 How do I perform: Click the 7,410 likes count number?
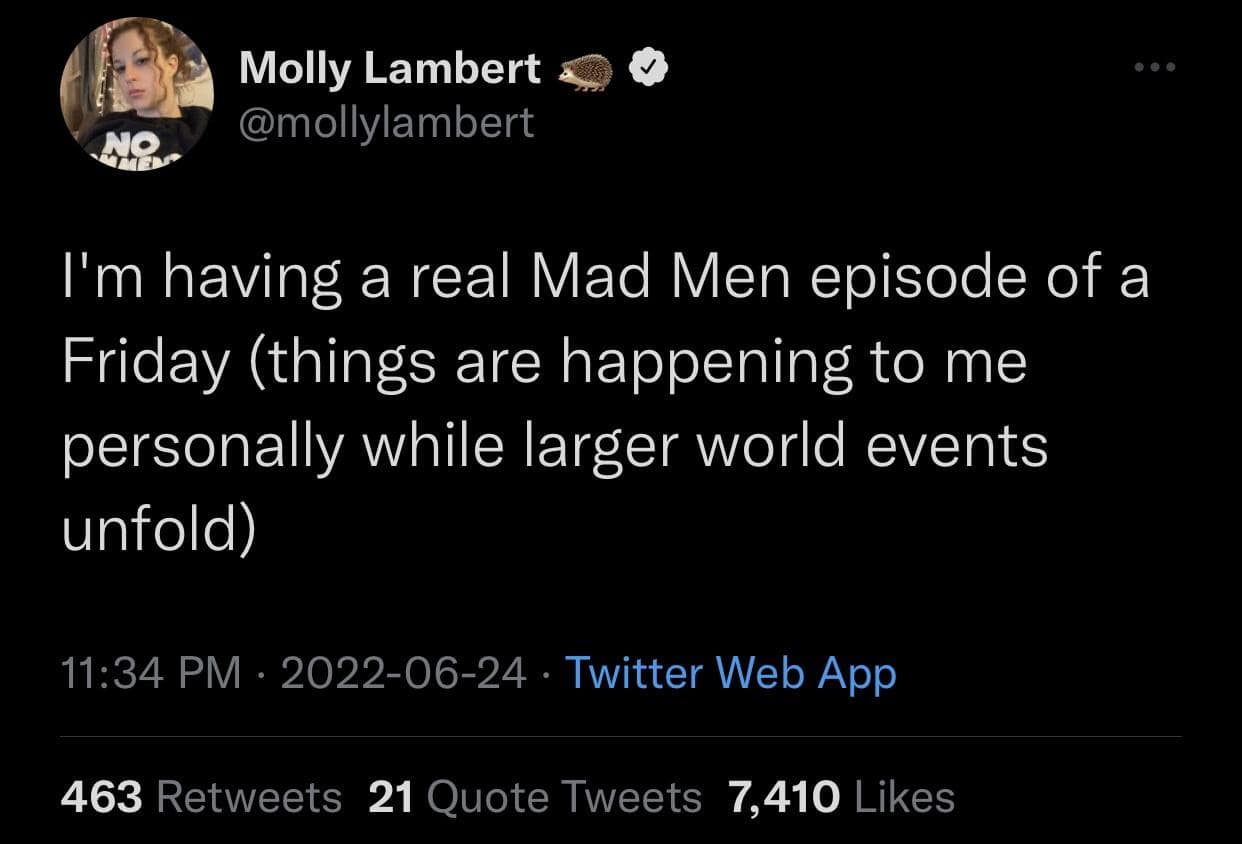pos(783,797)
